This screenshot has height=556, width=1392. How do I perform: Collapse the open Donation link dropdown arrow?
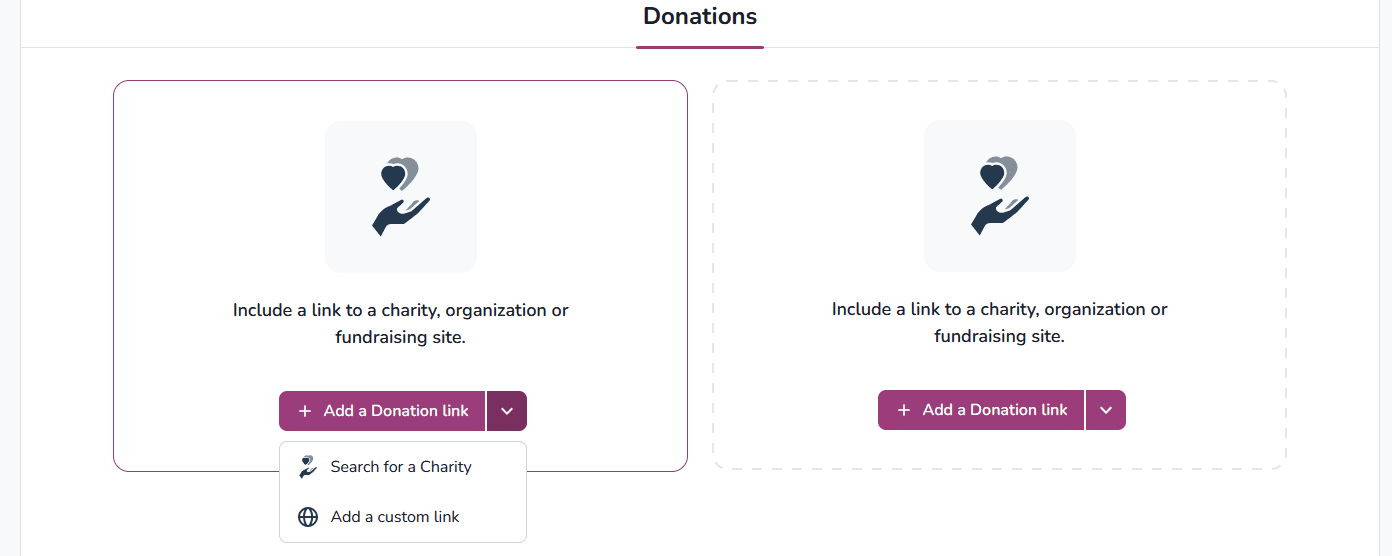[507, 411]
